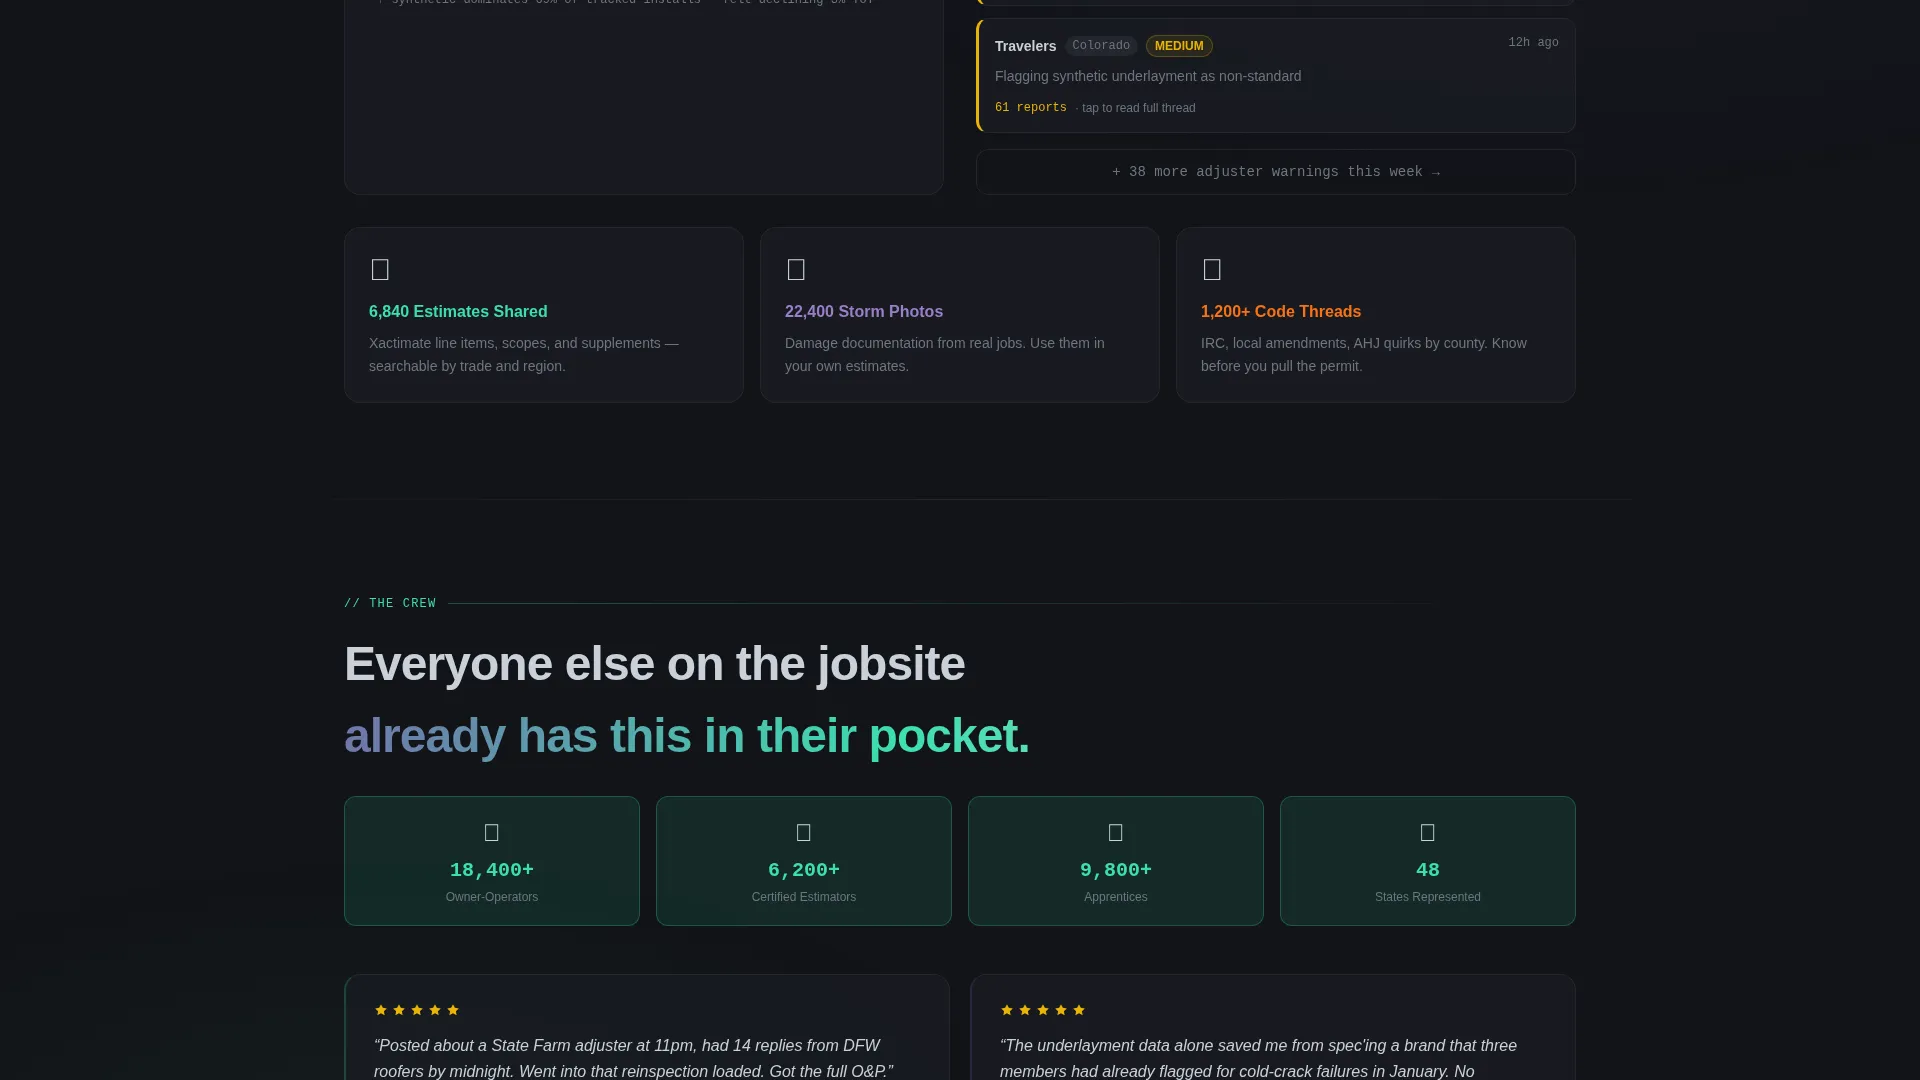Click the already has this in their pocket heading
1920x1080 pixels.
687,736
